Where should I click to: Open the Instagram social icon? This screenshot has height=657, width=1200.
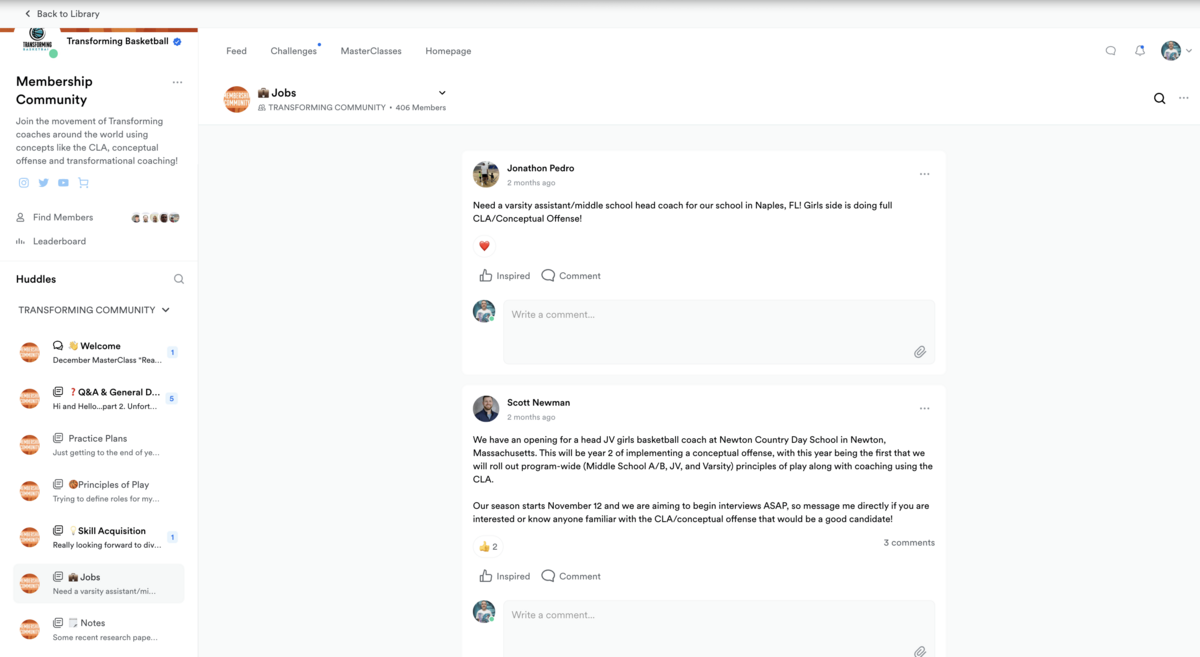24,183
